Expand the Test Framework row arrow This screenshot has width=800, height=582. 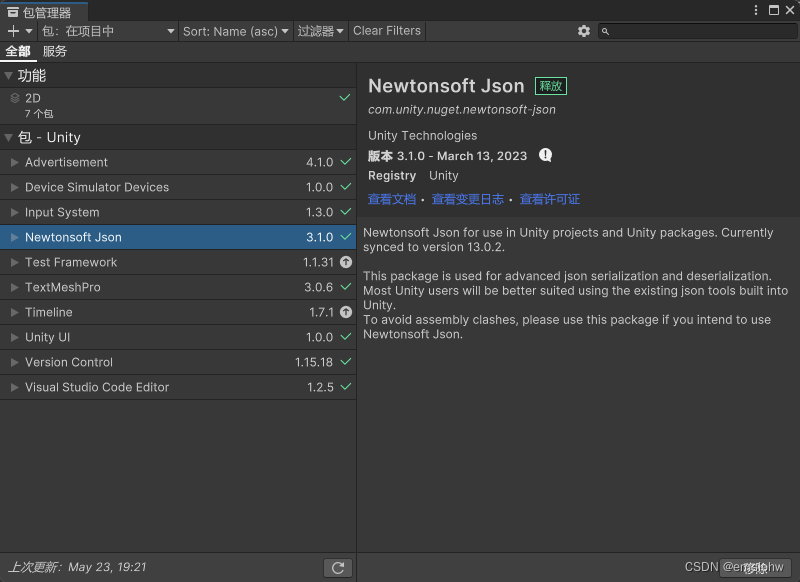(x=14, y=262)
